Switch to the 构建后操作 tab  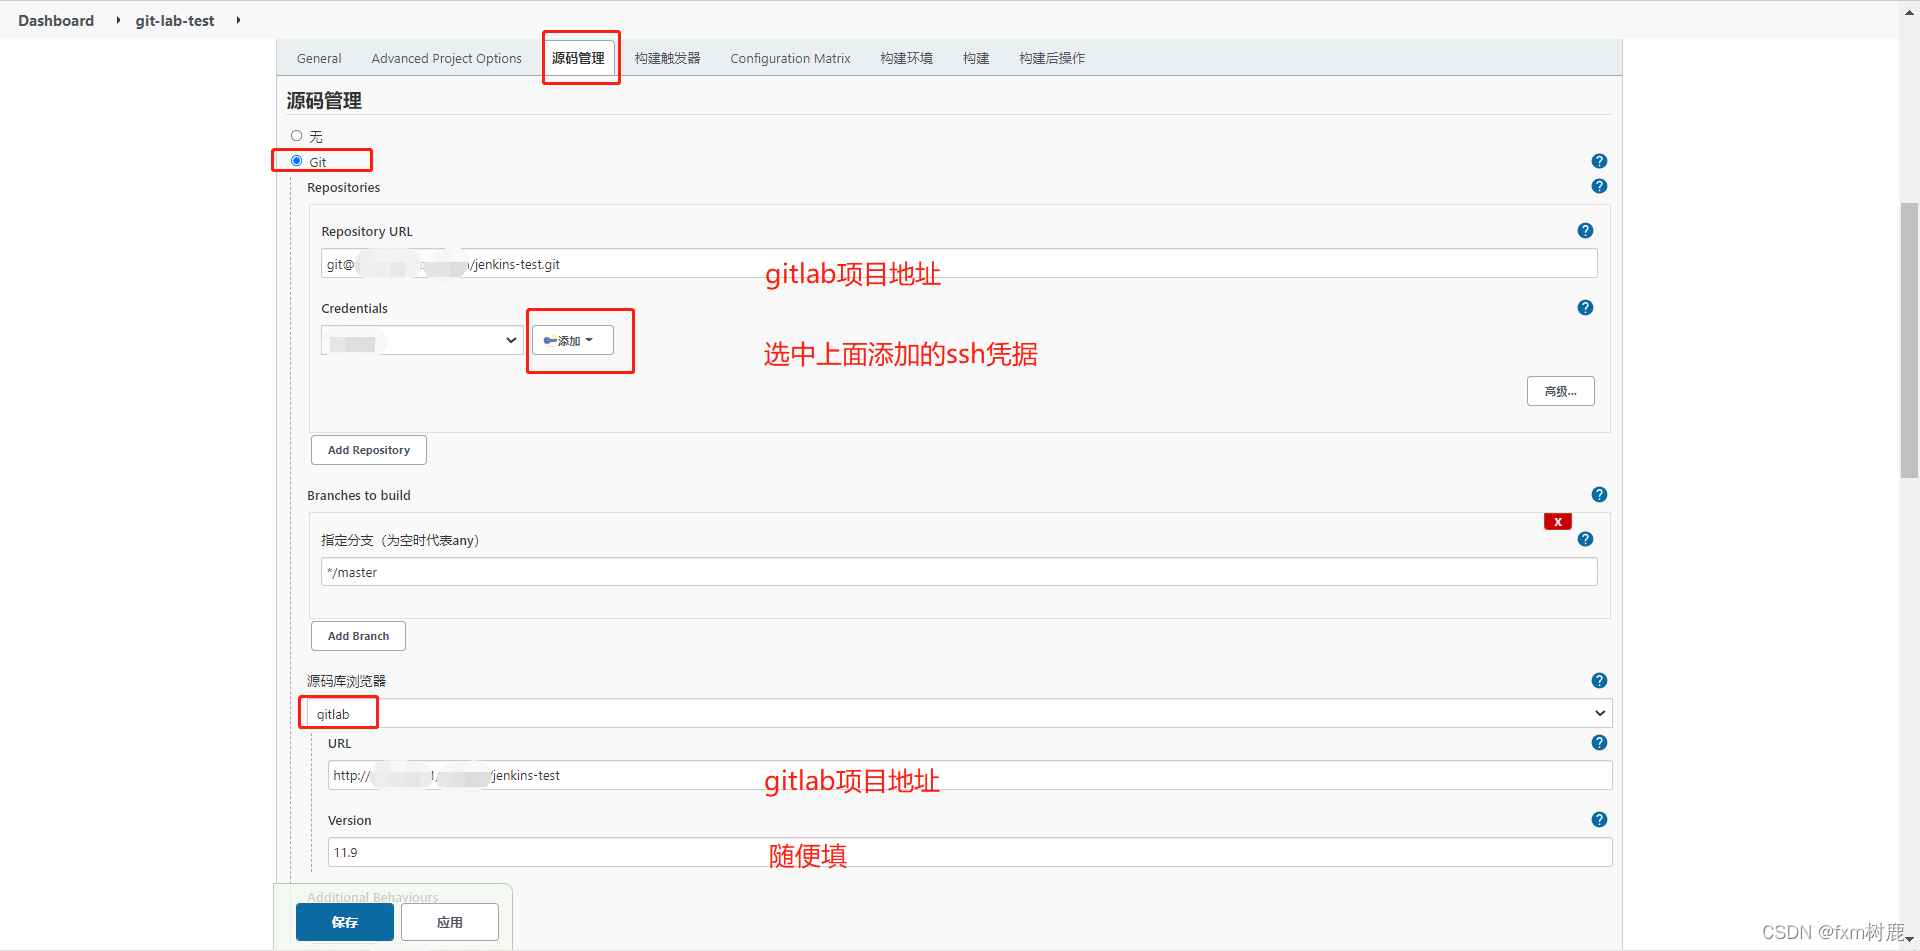[x=1052, y=58]
